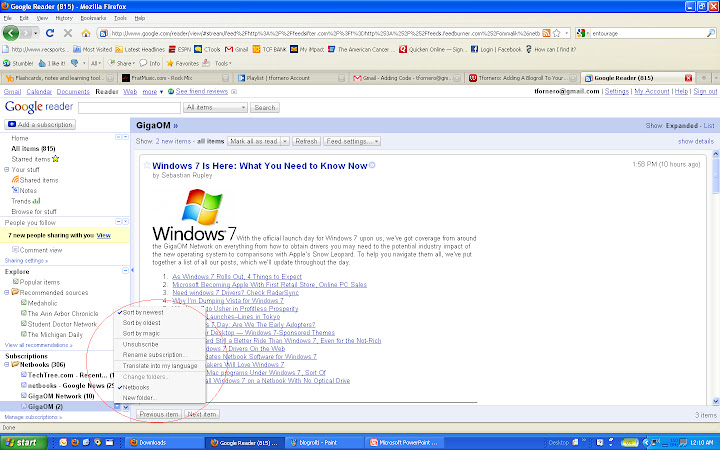Click the Next item button

pos(202,414)
